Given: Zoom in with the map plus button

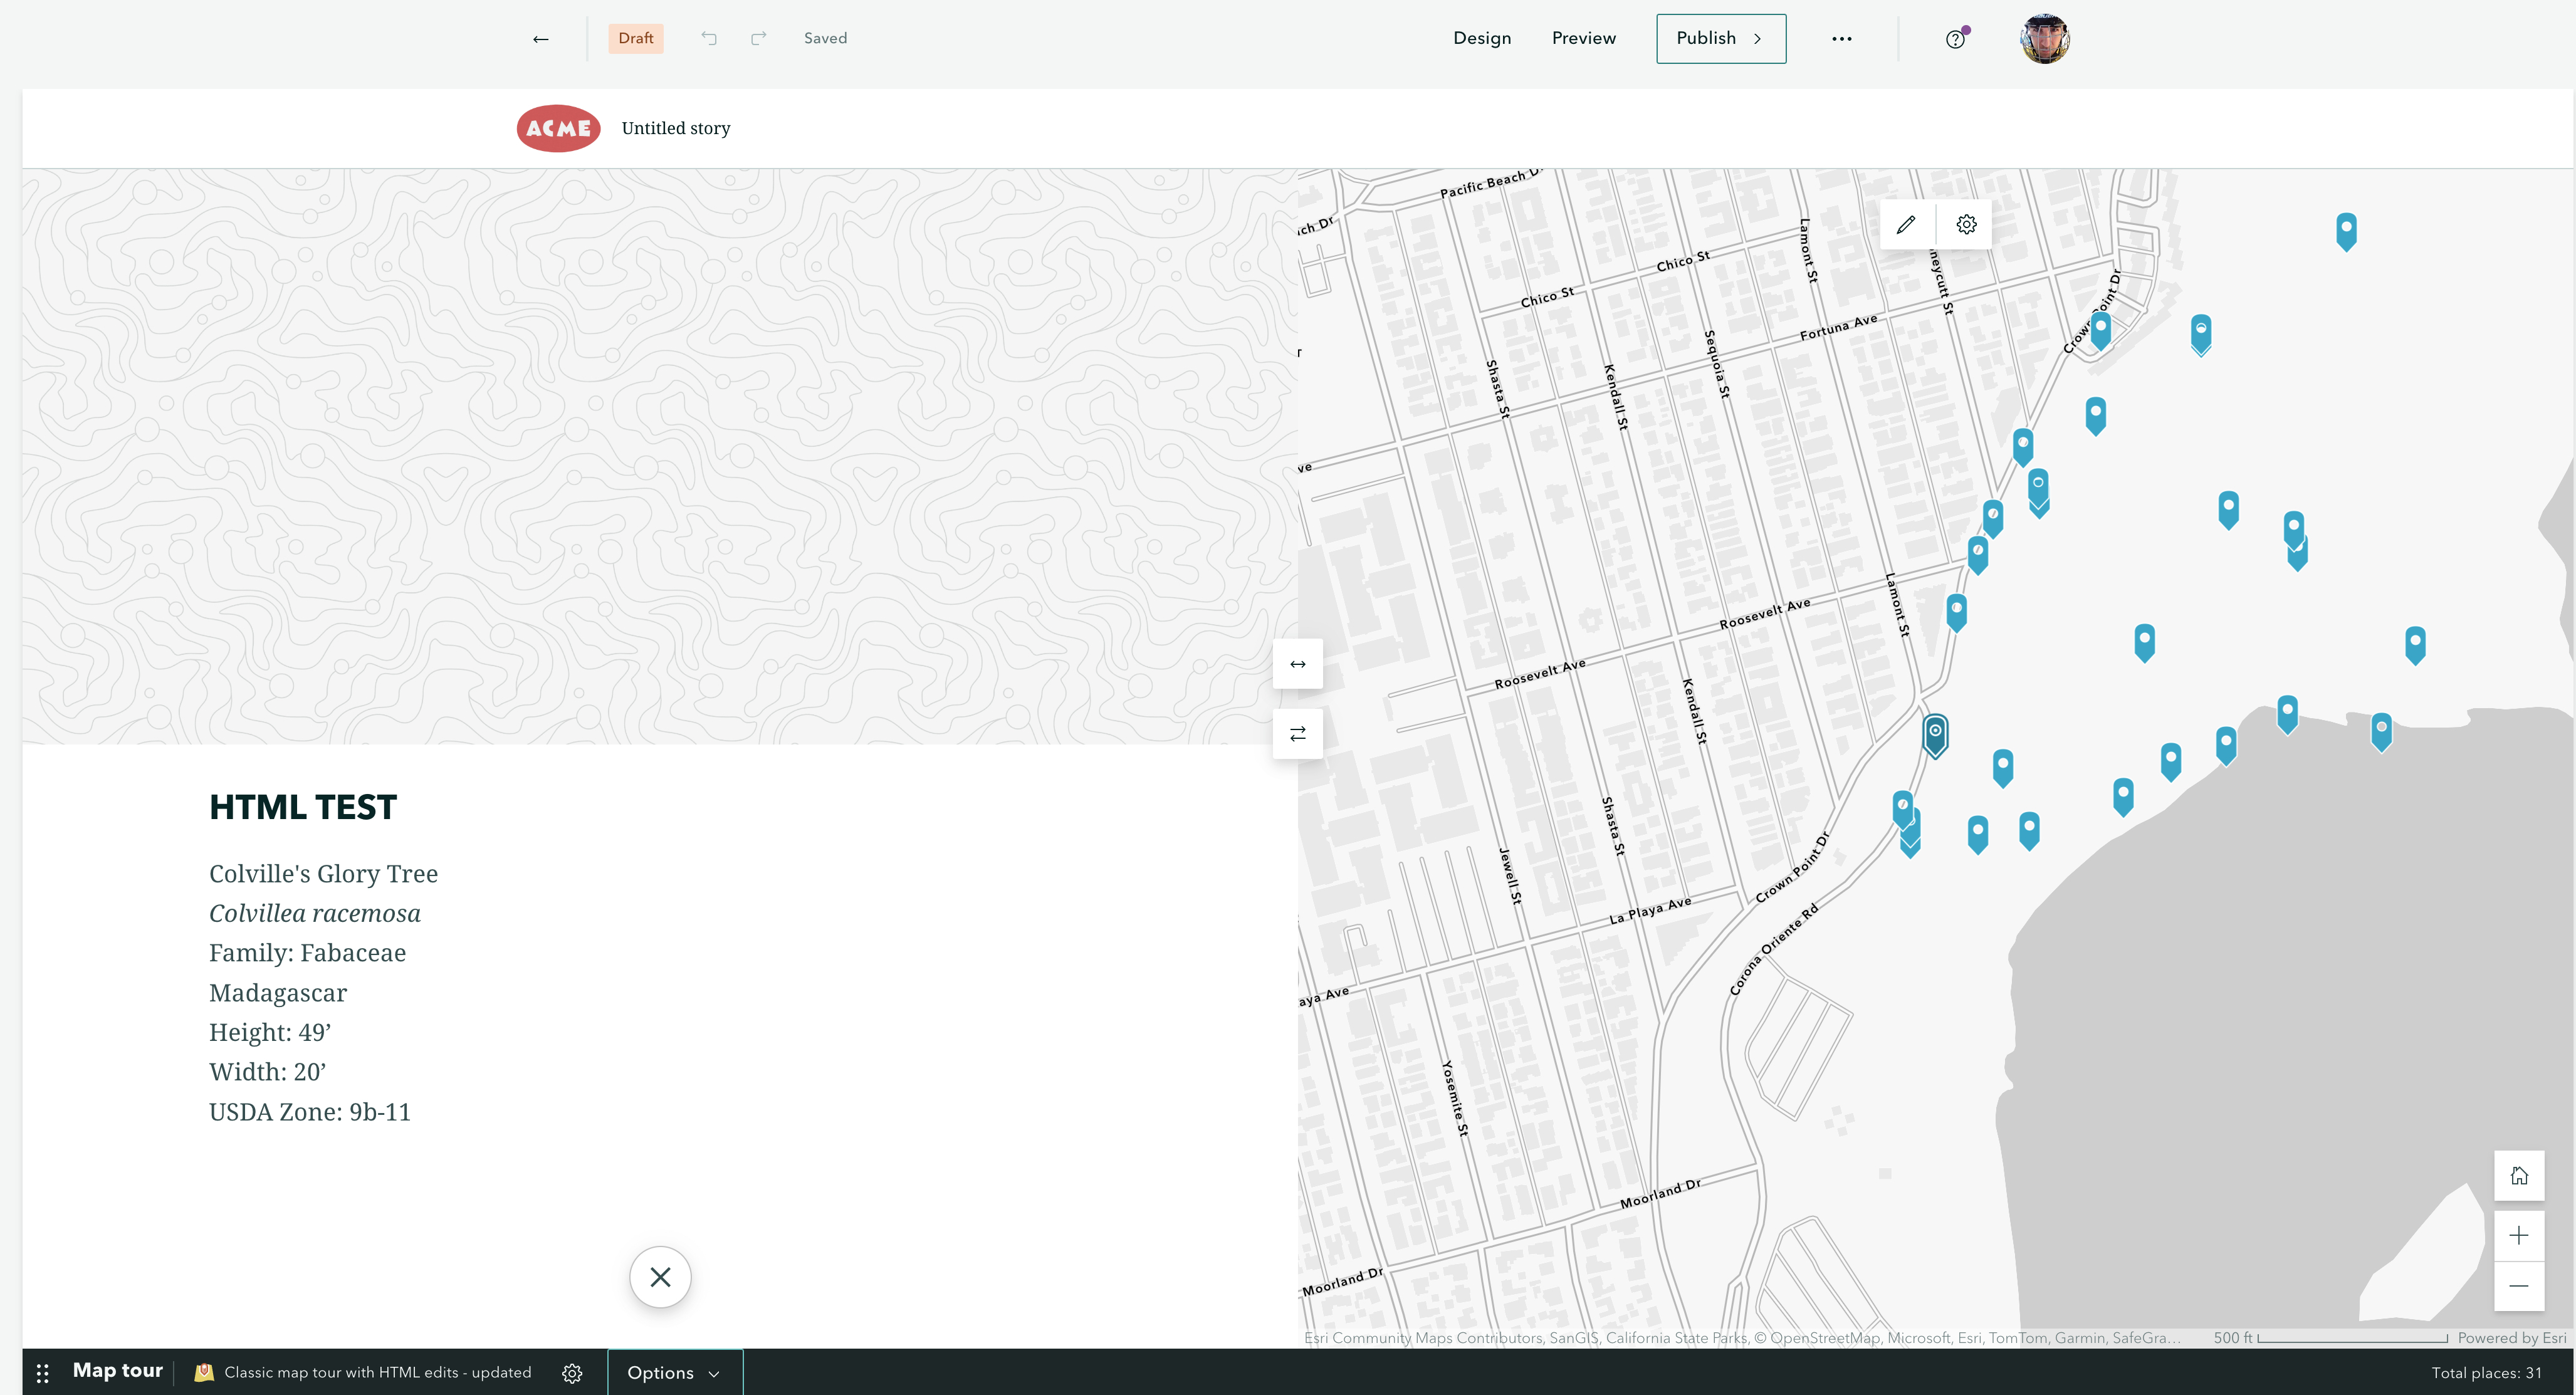Looking at the screenshot, I should coord(2518,1236).
